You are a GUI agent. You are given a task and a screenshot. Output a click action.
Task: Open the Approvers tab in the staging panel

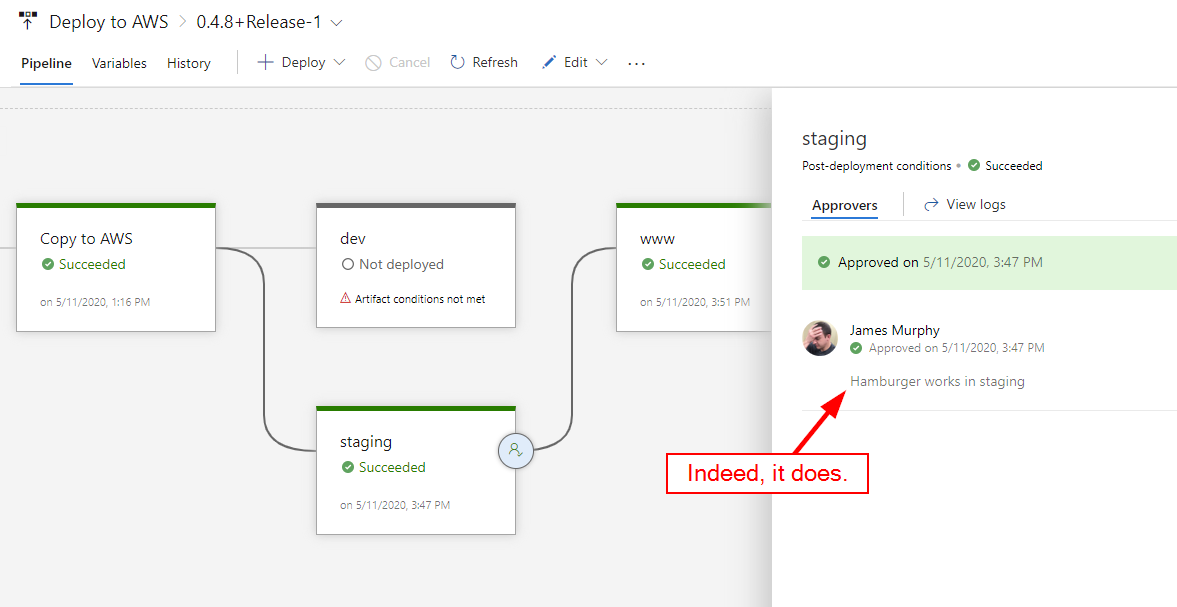click(845, 205)
